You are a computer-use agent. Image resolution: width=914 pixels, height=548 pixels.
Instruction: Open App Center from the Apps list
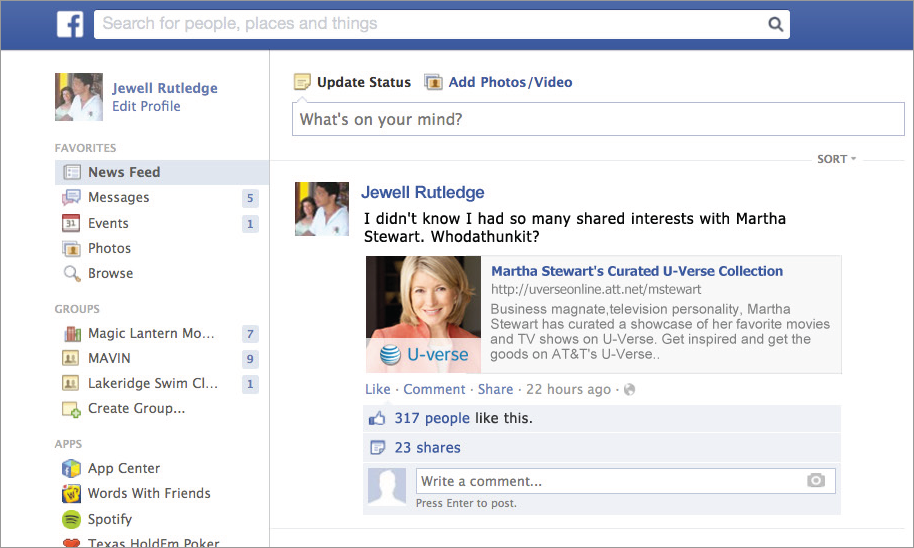[124, 468]
